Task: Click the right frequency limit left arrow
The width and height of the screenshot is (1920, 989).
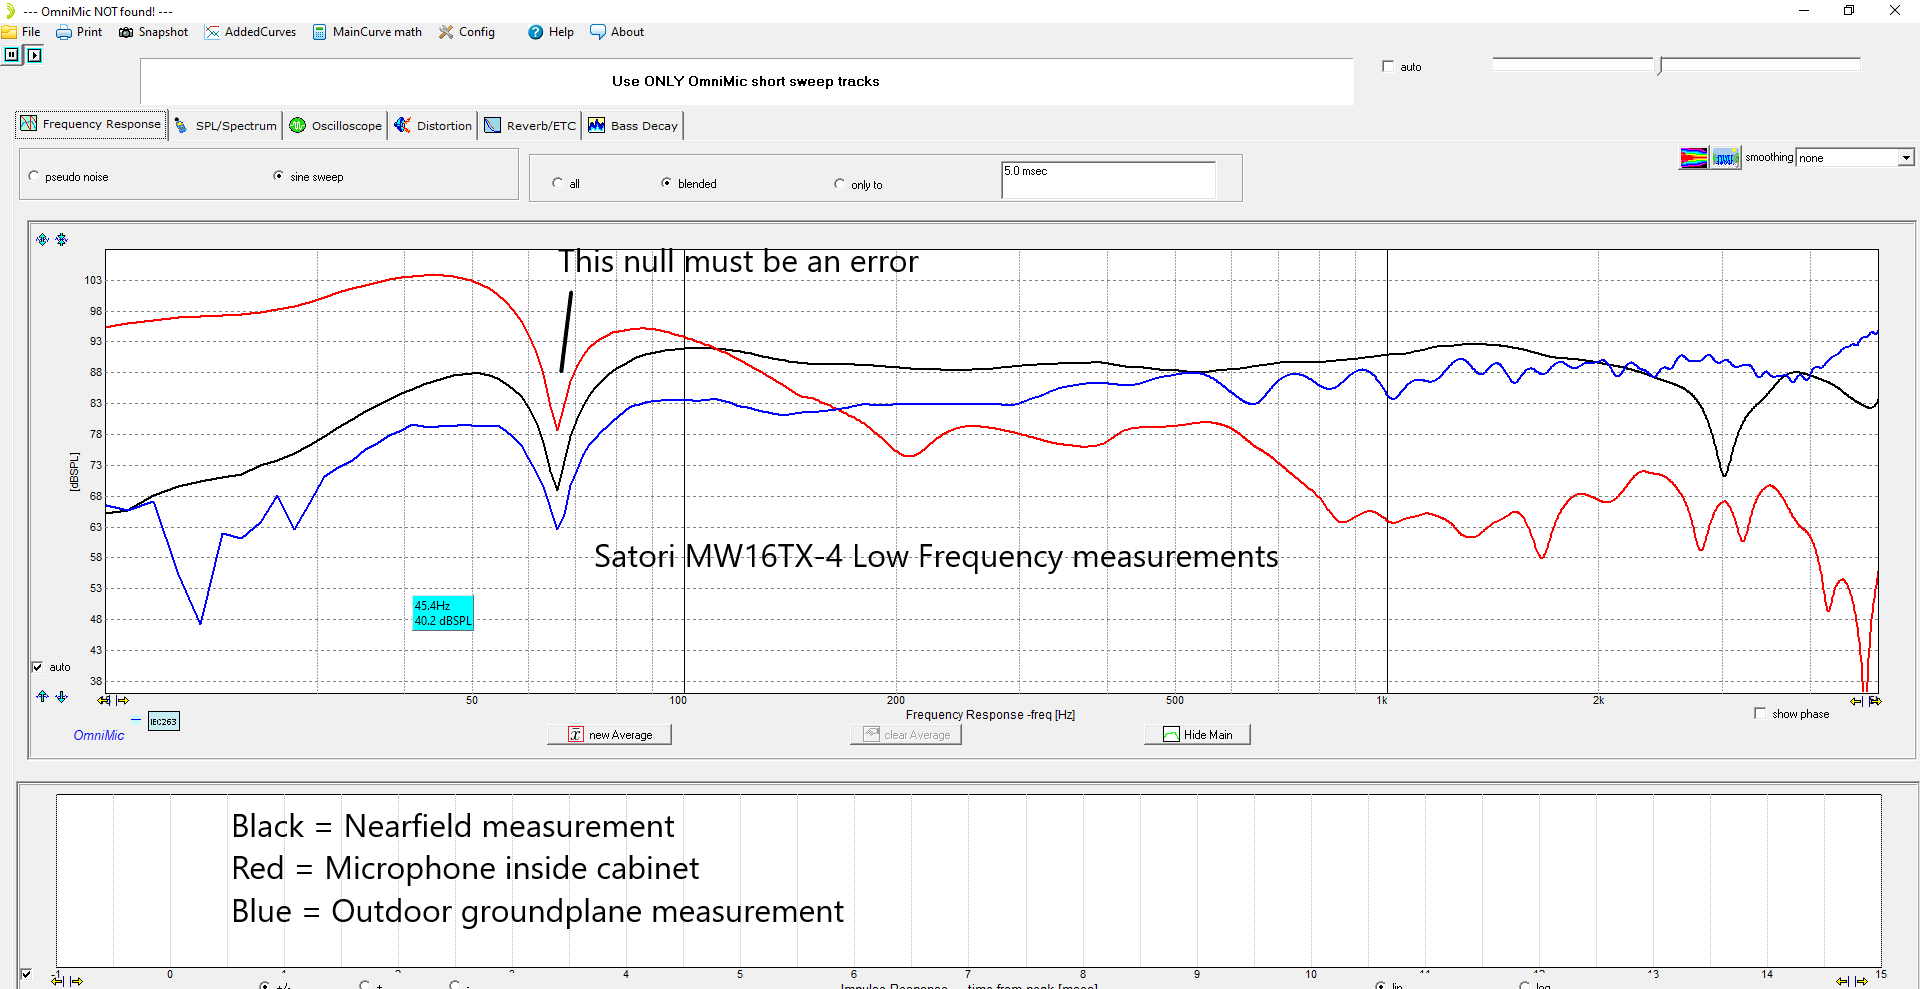Action: (1856, 701)
